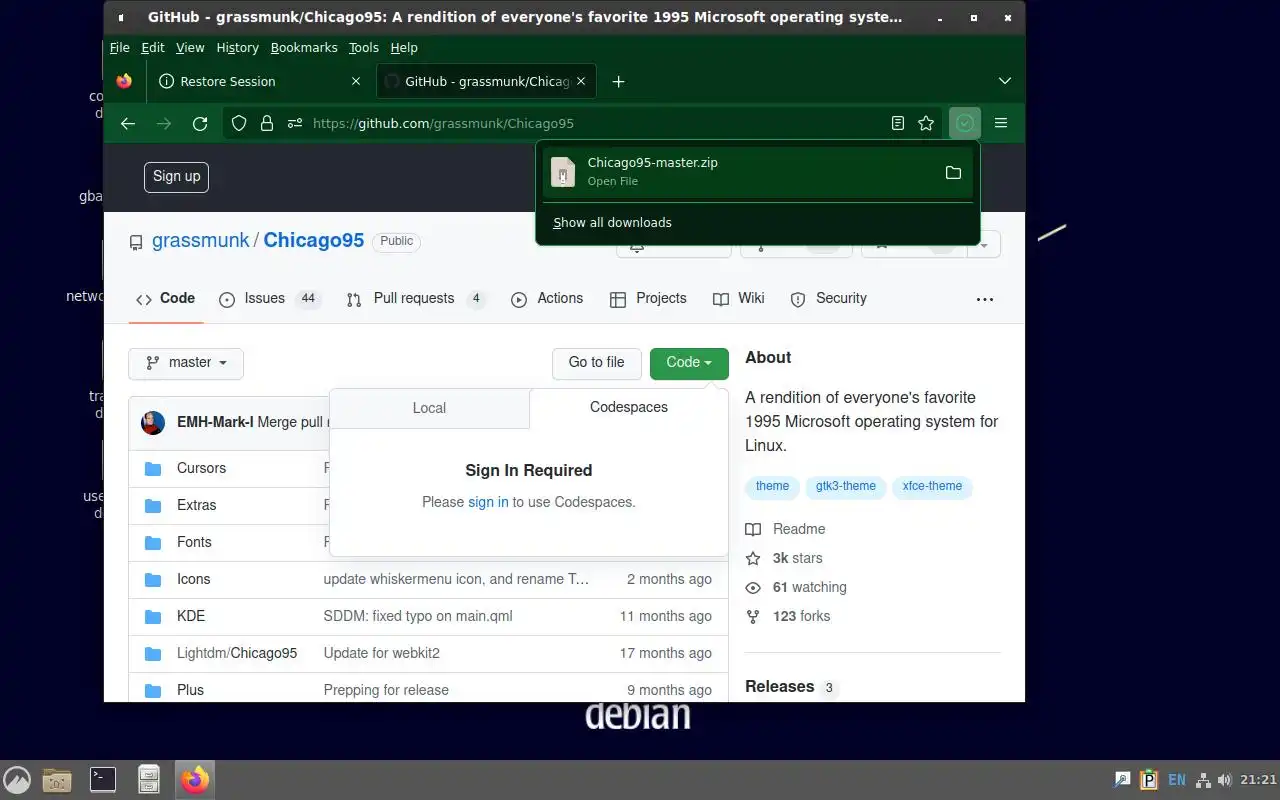This screenshot has height=800, width=1280.
Task: Open the 3k stars link
Action: pyautogui.click(x=785, y=558)
